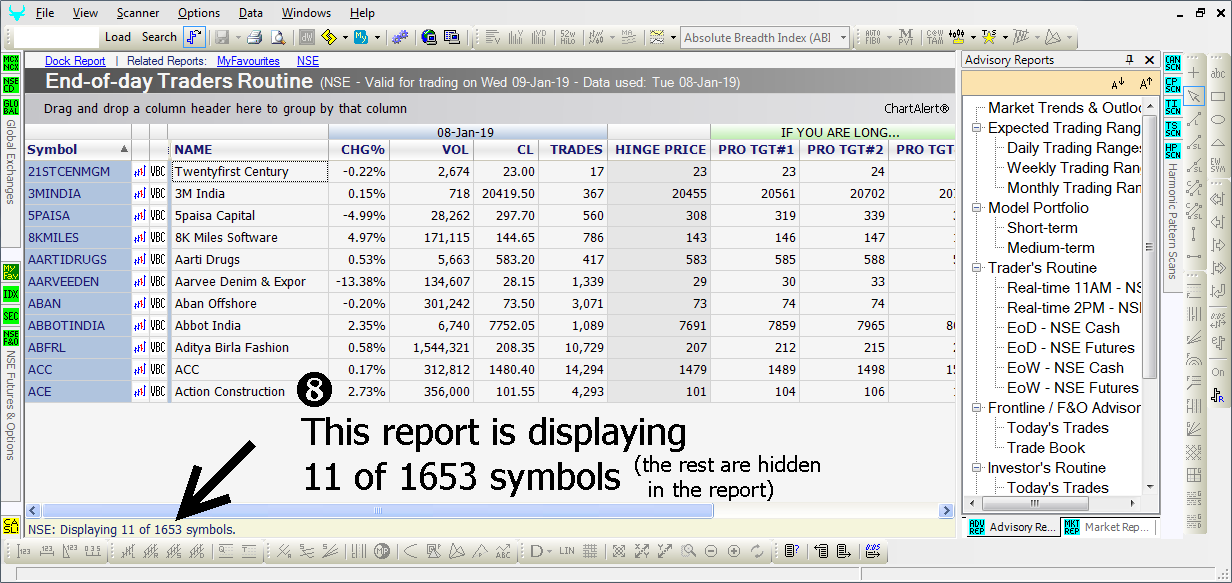The width and height of the screenshot is (1232, 583).
Task: Click the IDX sidebar icon
Action: pyautogui.click(x=11, y=295)
